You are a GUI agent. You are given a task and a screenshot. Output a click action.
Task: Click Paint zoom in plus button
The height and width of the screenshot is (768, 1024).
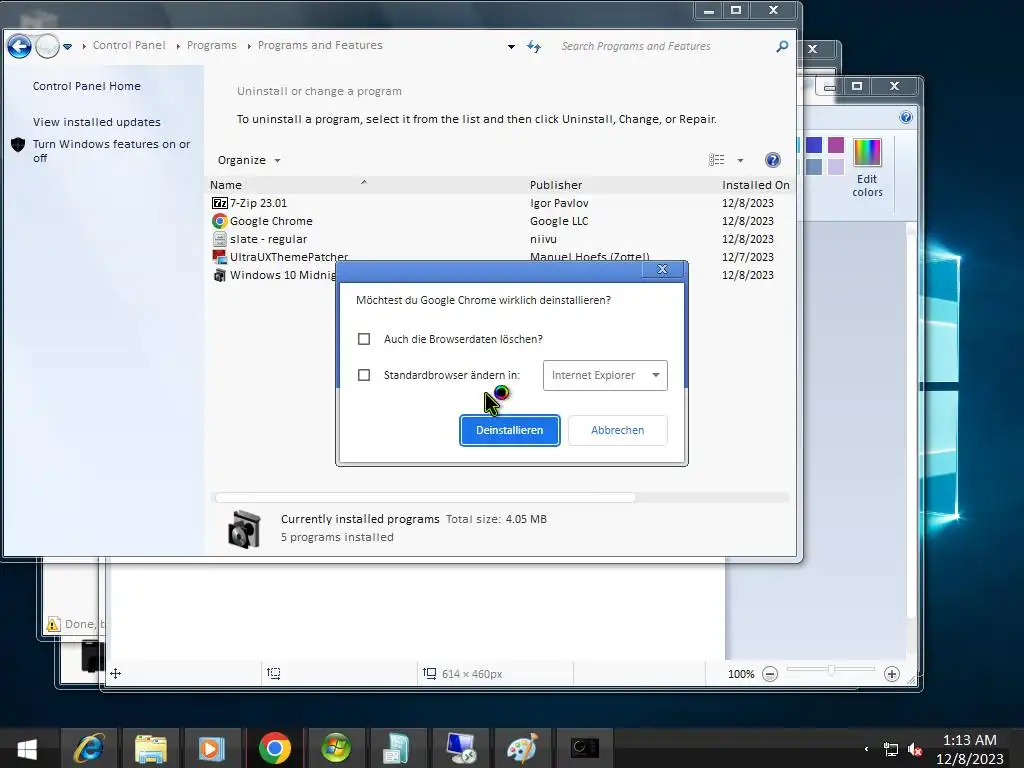point(891,674)
